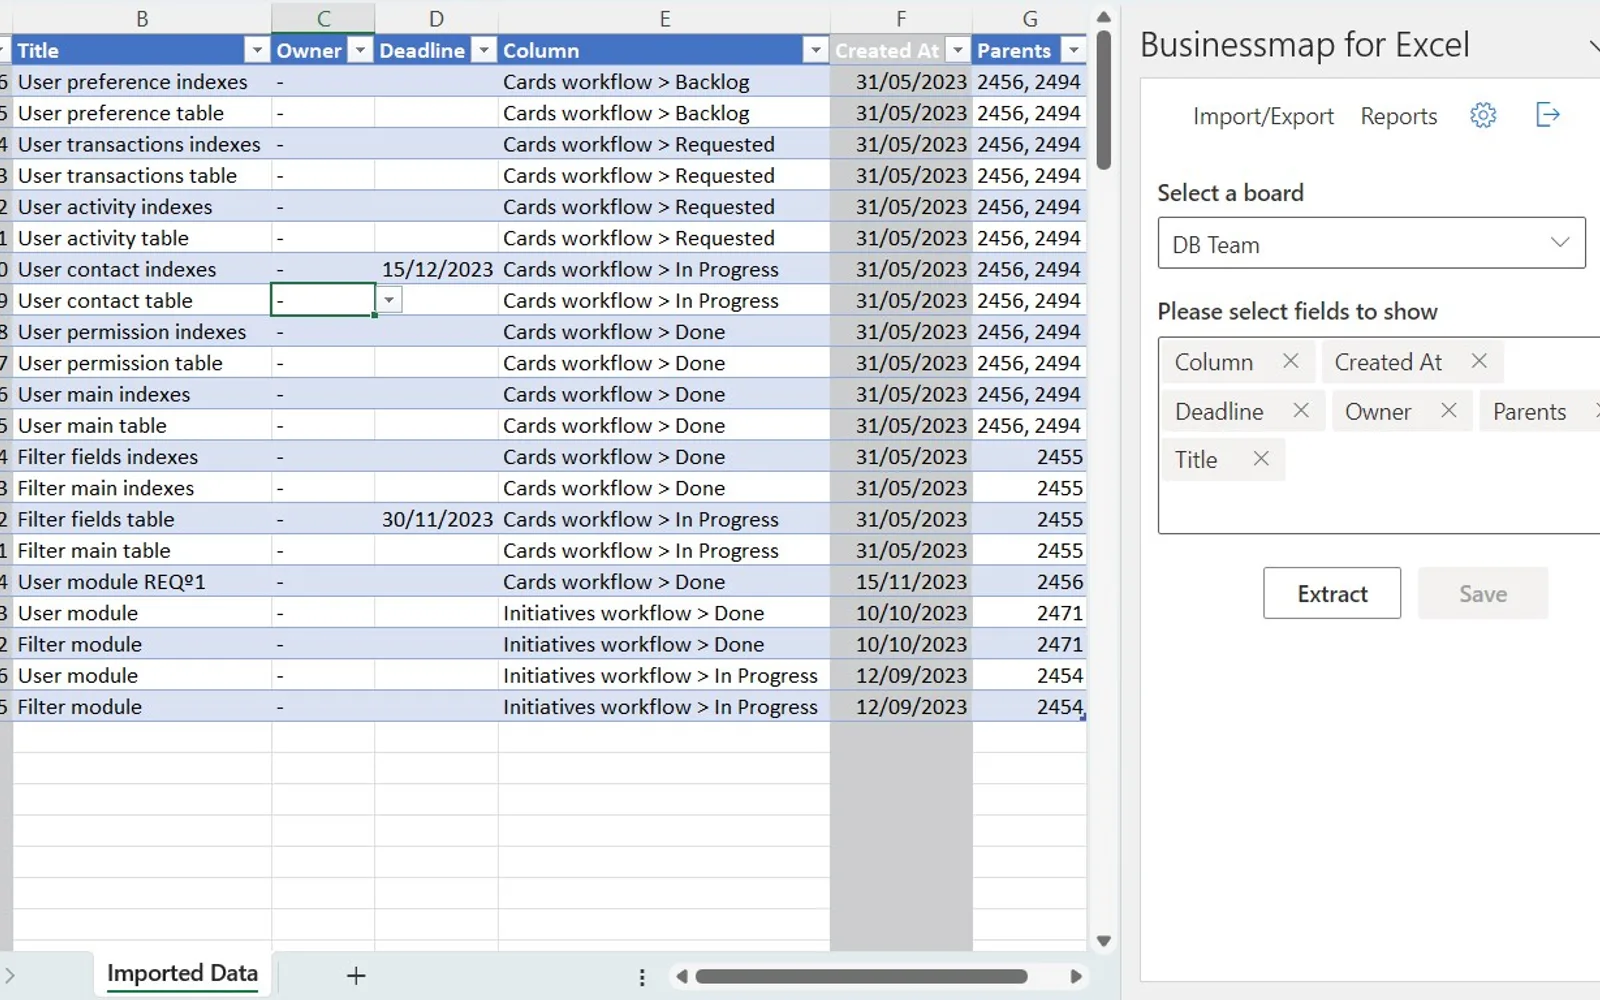Select 'User activity indexes' title cell
The image size is (1600, 1000).
point(142,207)
